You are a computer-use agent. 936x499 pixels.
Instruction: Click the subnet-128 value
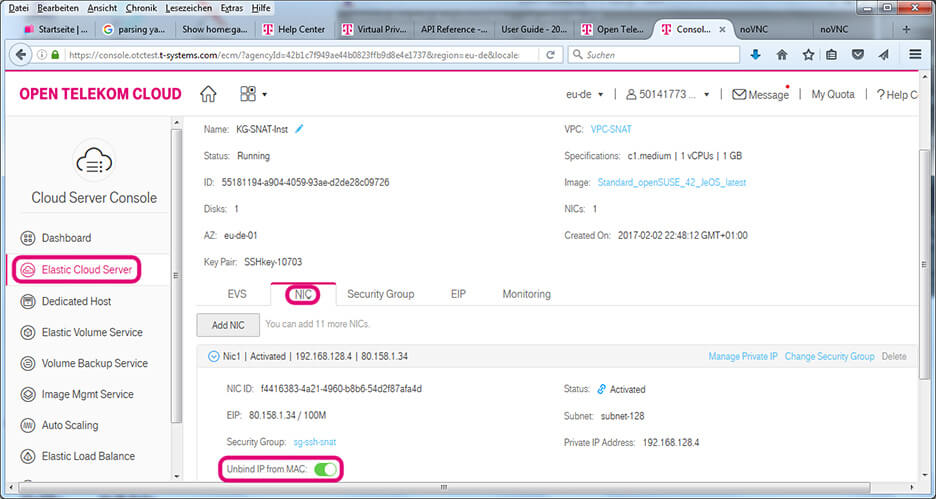(623, 416)
